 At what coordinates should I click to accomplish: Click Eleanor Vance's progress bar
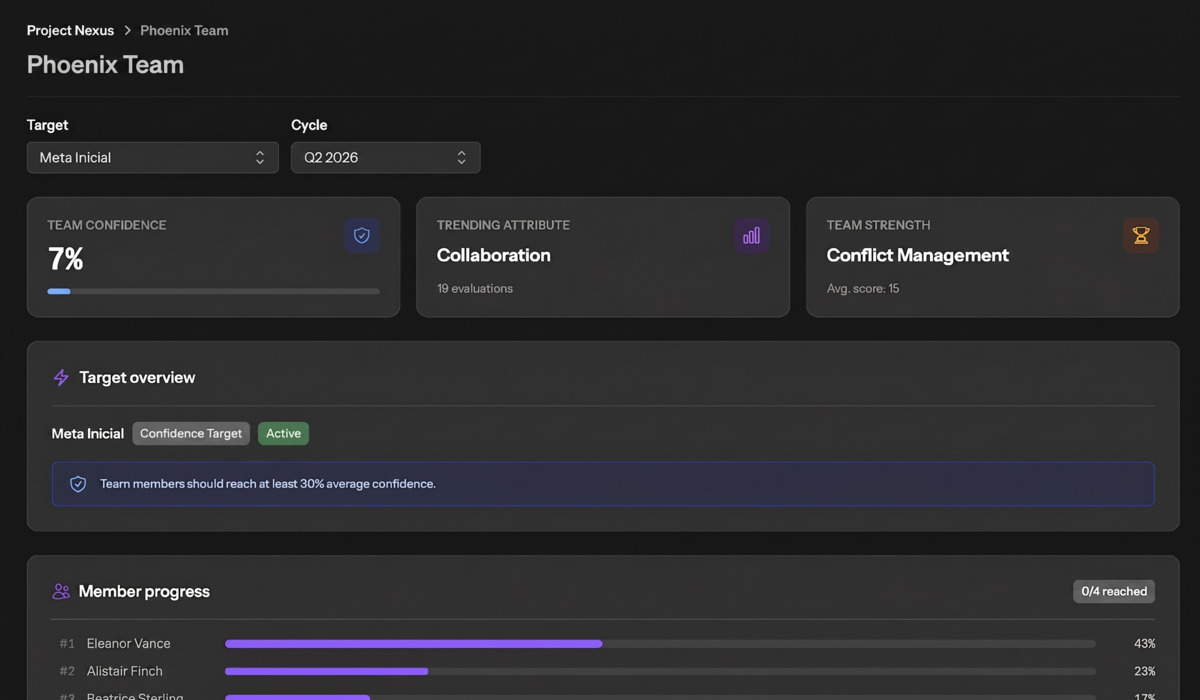click(x=660, y=644)
